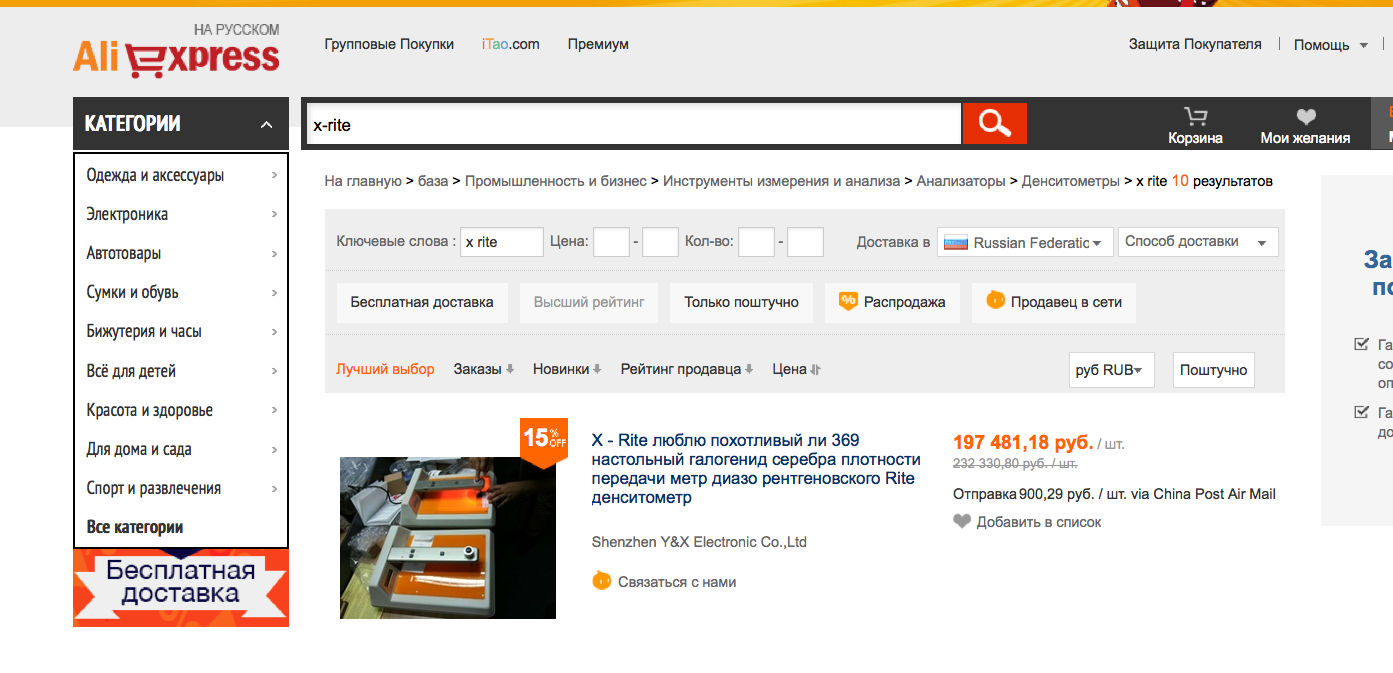
Task: Open the Russian Federation delivery dropdown
Action: [1025, 242]
